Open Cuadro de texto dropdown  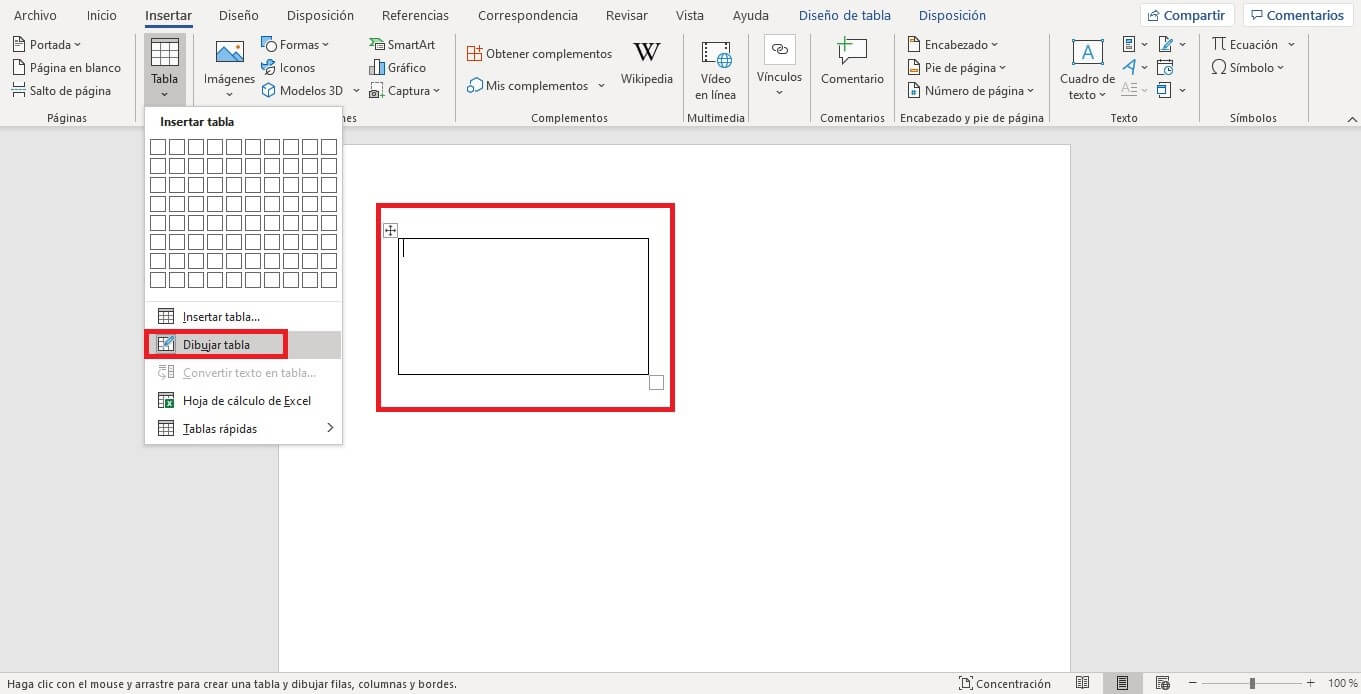tap(1087, 70)
